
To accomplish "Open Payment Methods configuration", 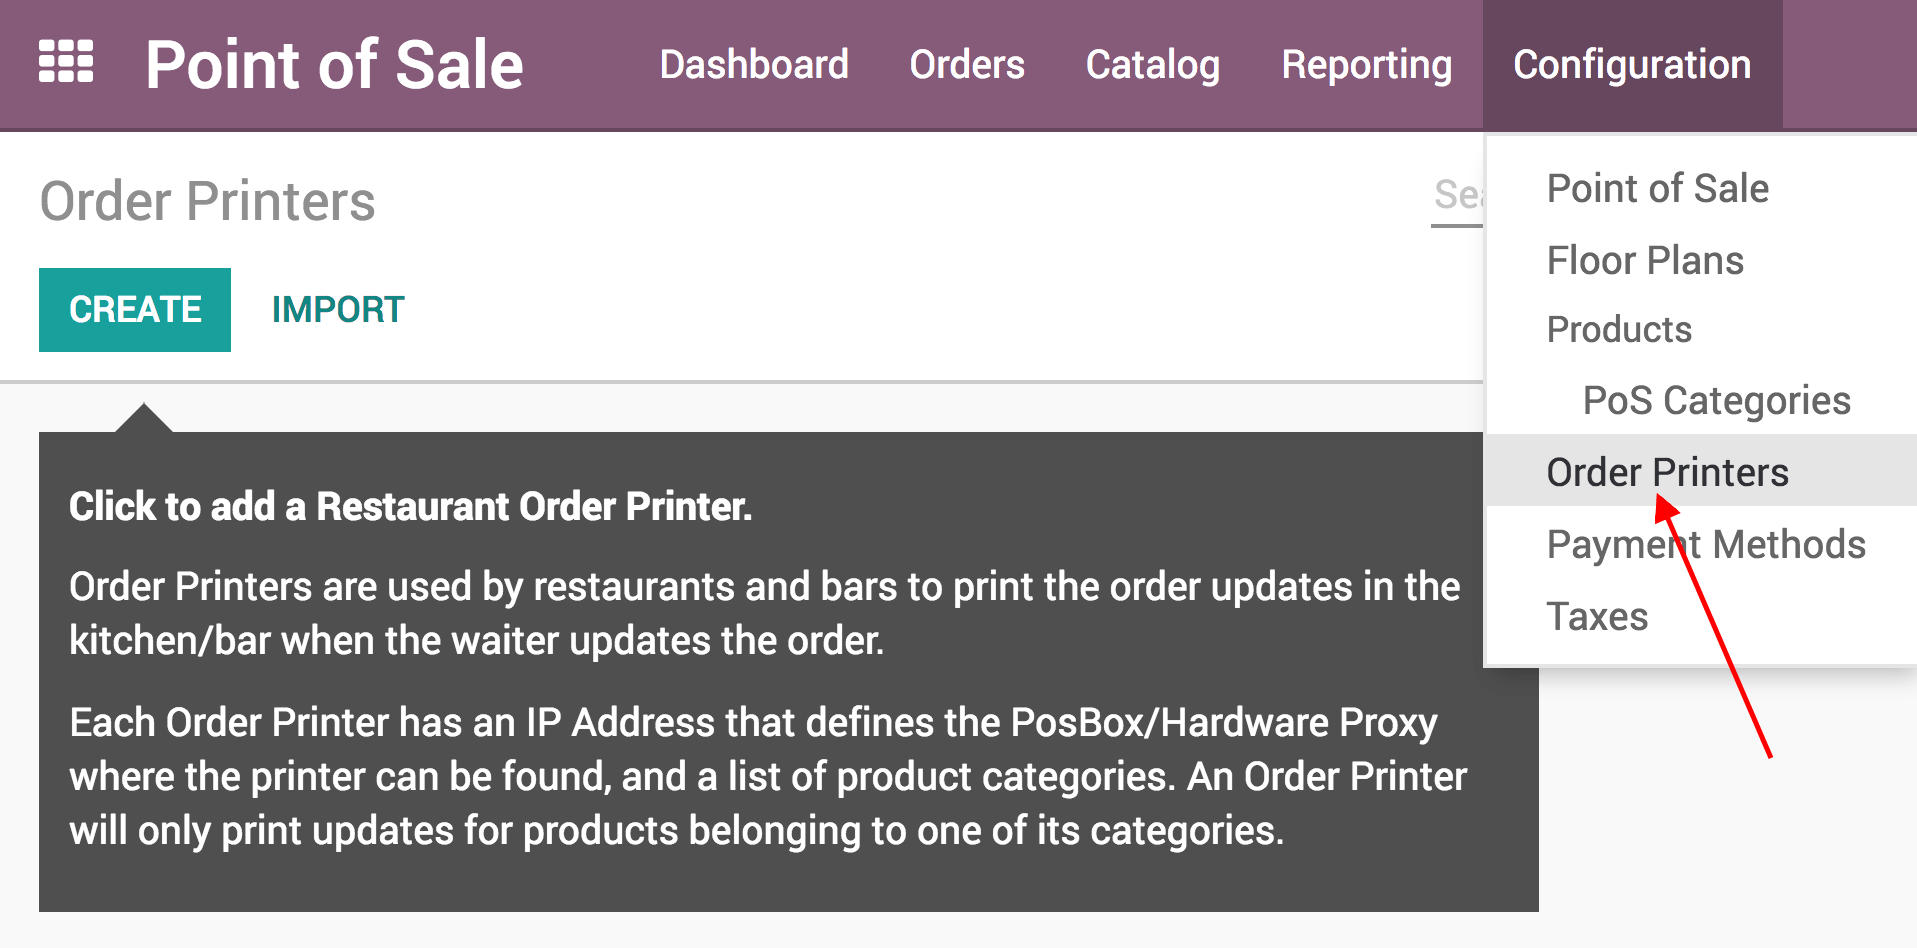I will click(x=1705, y=543).
